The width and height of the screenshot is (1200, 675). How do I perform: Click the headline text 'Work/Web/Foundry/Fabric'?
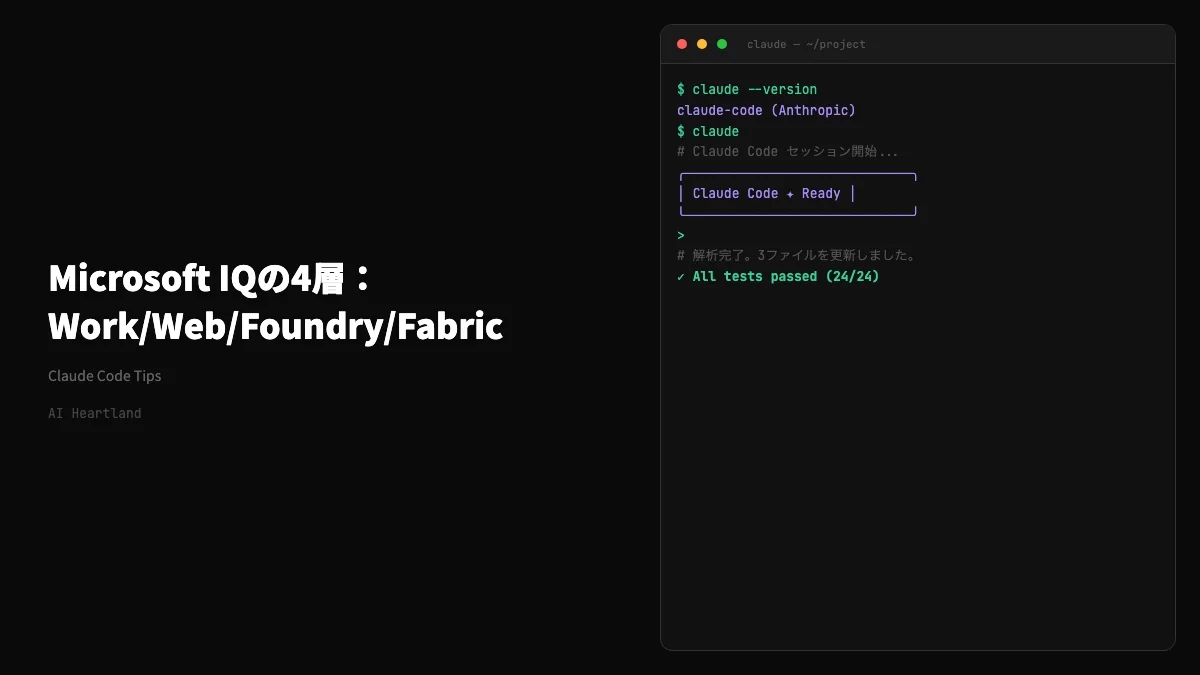click(x=276, y=327)
